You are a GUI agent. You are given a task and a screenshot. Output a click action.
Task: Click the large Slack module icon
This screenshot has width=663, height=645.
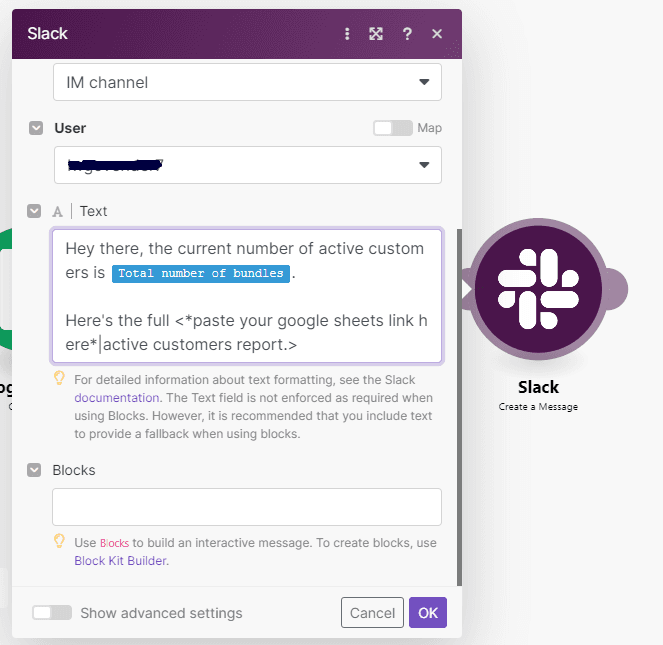[538, 289]
